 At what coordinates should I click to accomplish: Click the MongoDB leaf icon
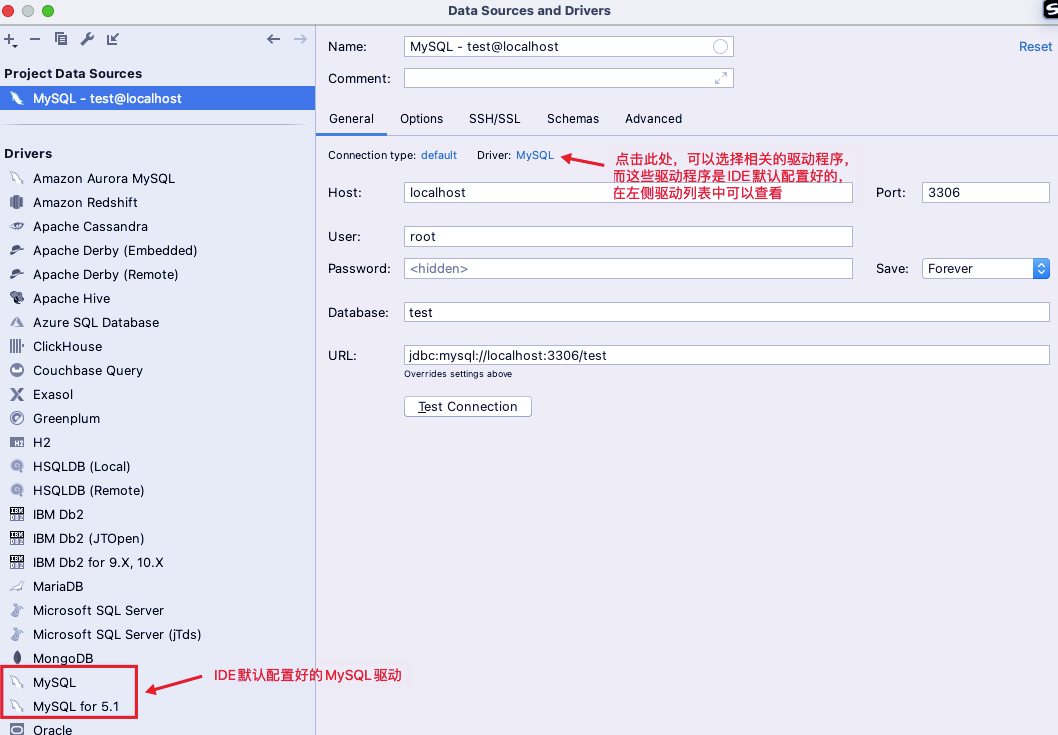point(17,658)
